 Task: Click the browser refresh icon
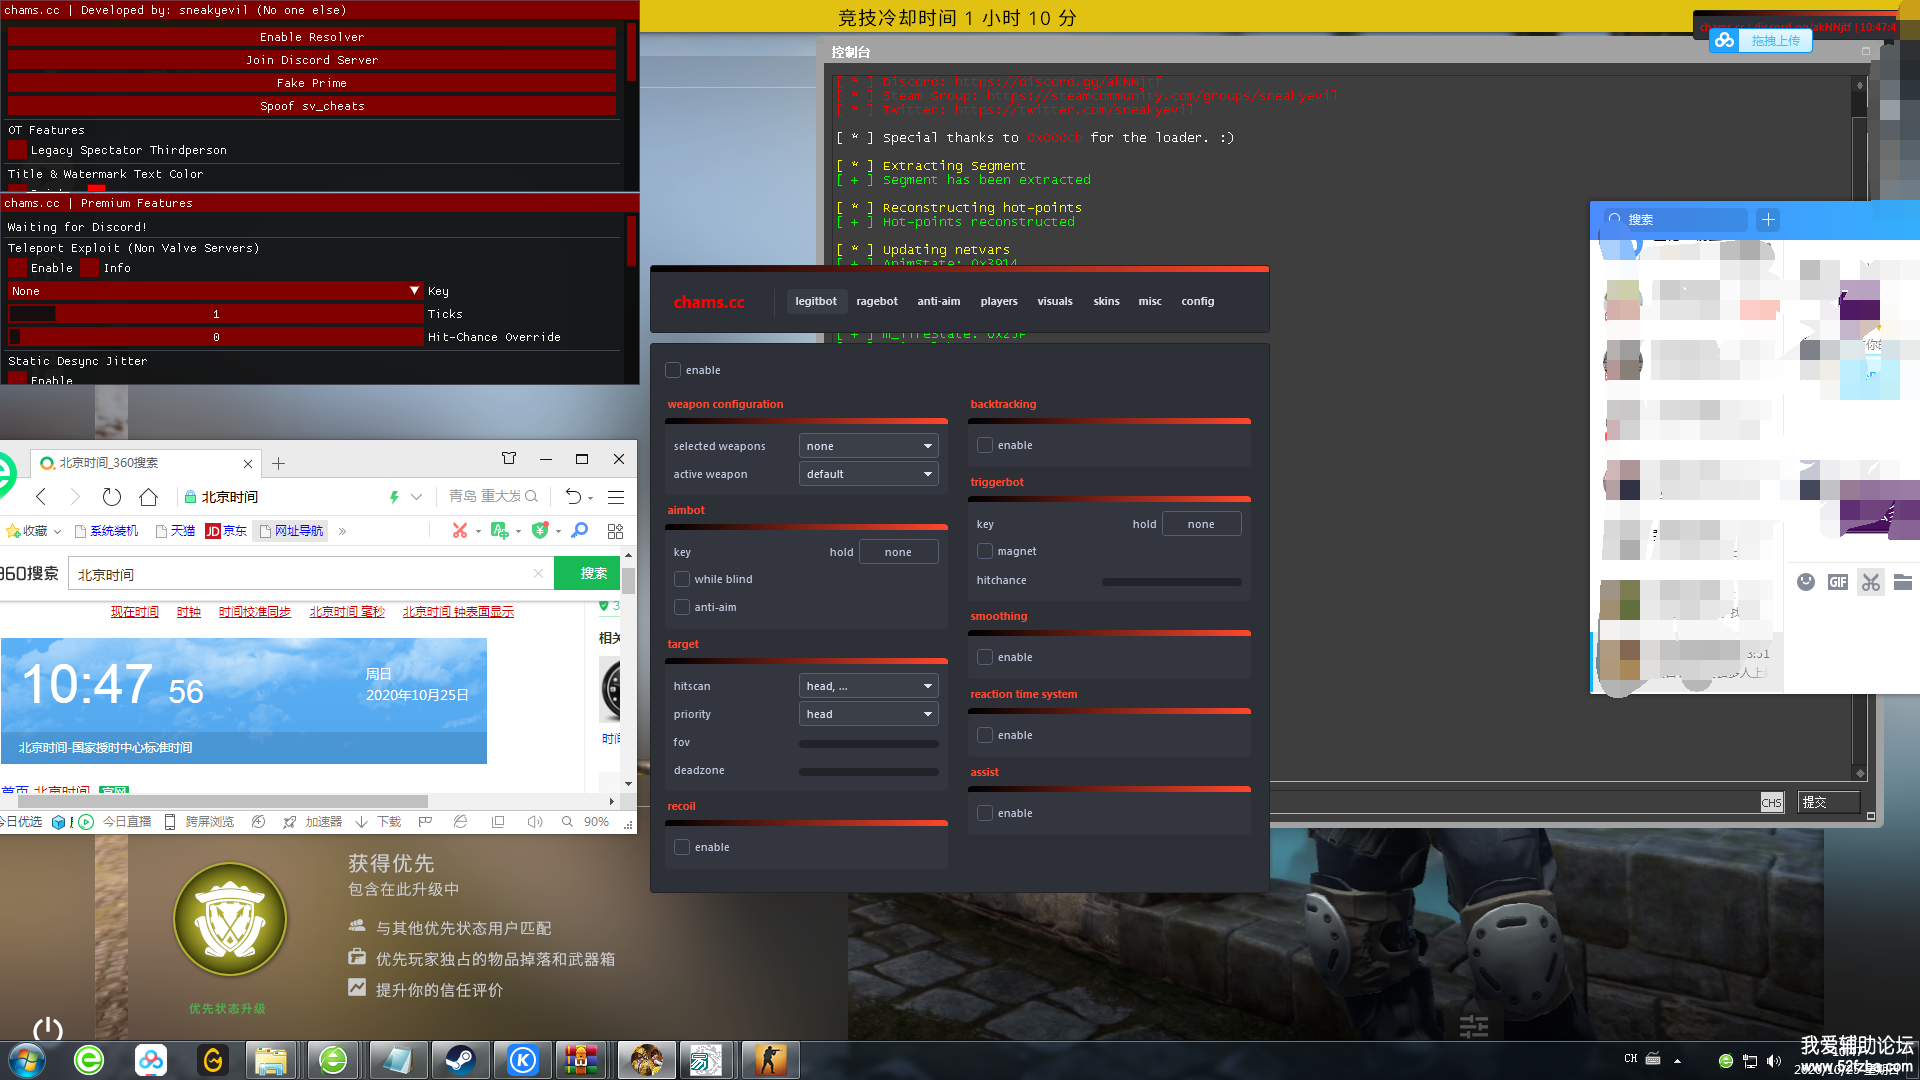pyautogui.click(x=112, y=497)
